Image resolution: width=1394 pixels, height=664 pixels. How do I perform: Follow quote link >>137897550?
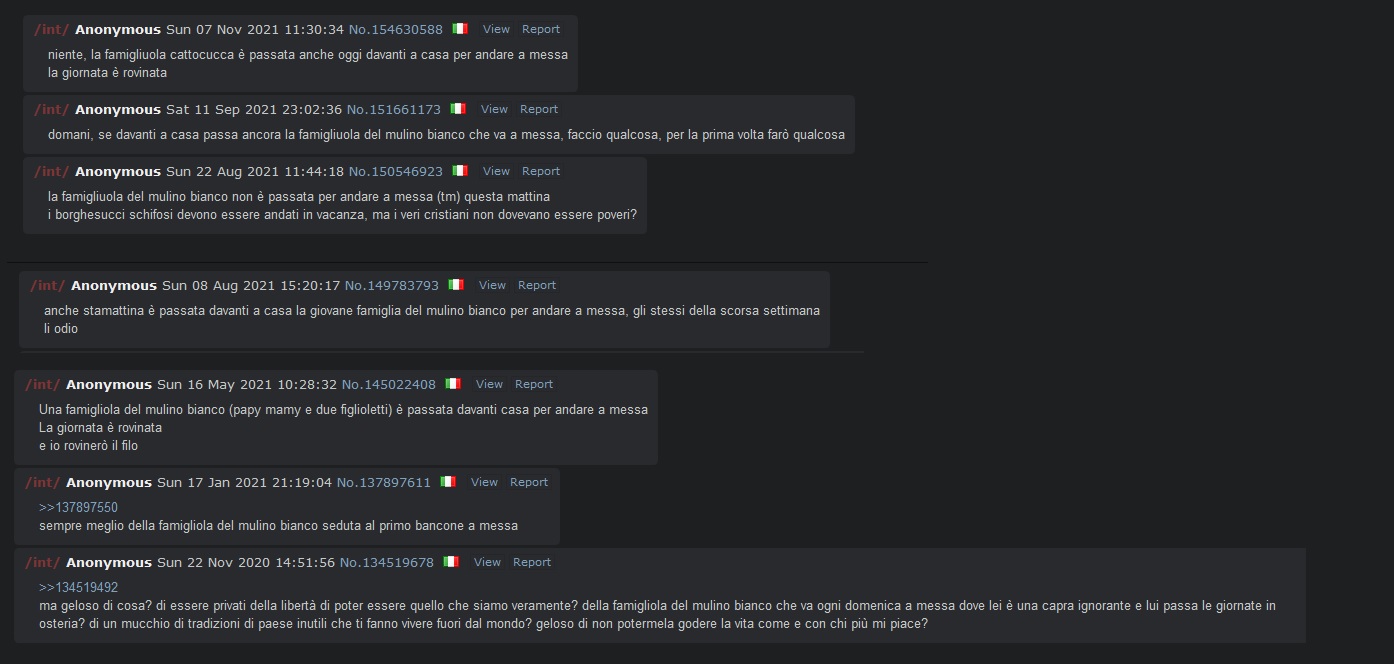tap(78, 508)
